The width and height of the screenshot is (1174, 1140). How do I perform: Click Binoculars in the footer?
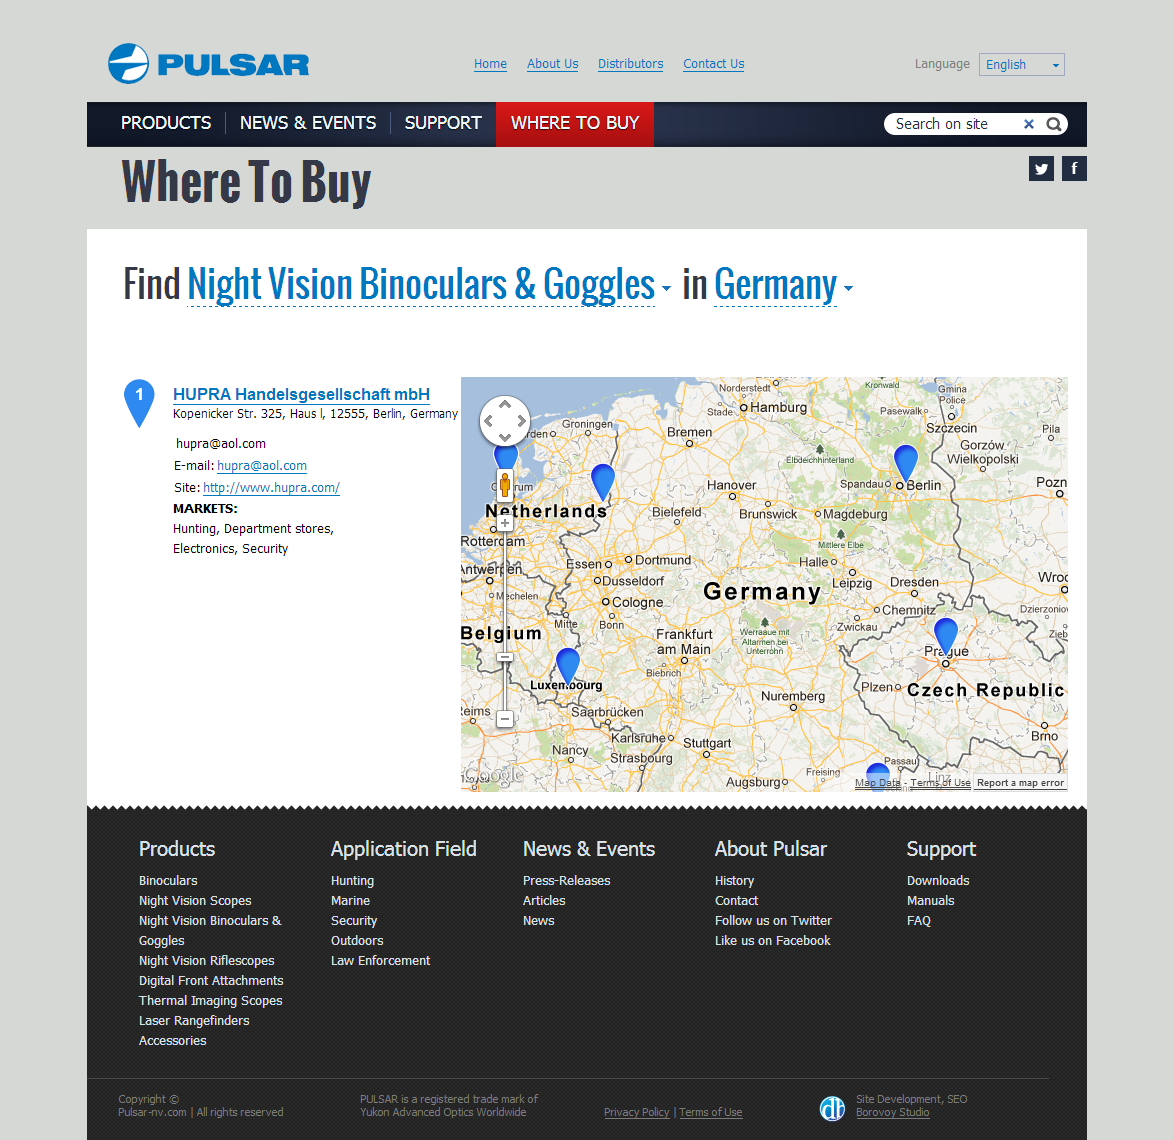click(168, 881)
